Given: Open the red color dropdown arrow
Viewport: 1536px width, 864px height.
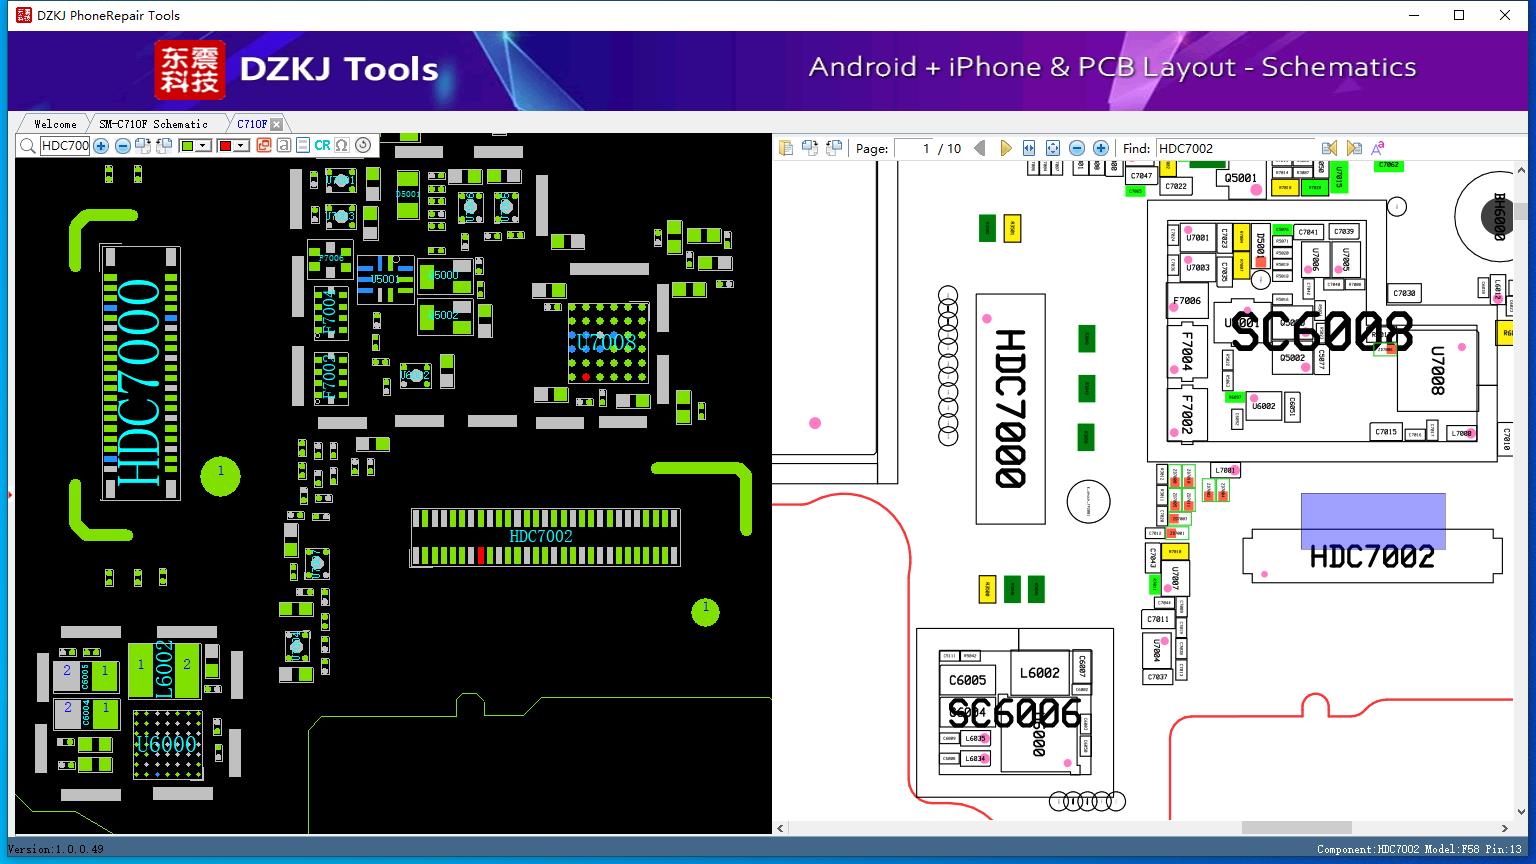Looking at the screenshot, I should point(241,146).
